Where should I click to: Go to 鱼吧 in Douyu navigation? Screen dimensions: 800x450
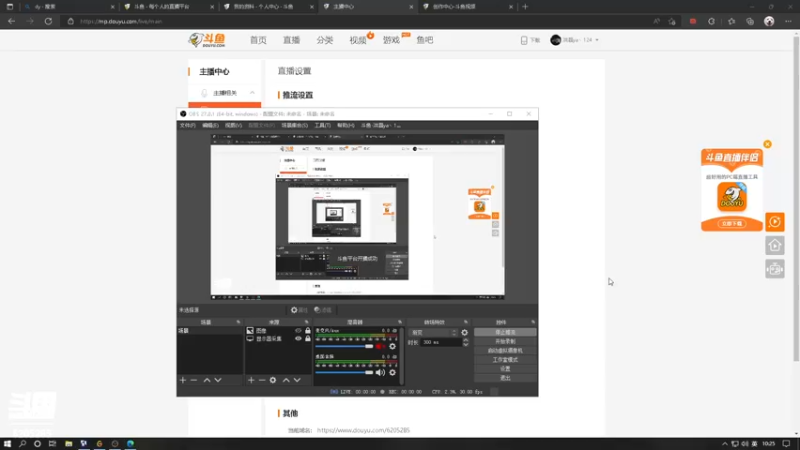[x=424, y=40]
